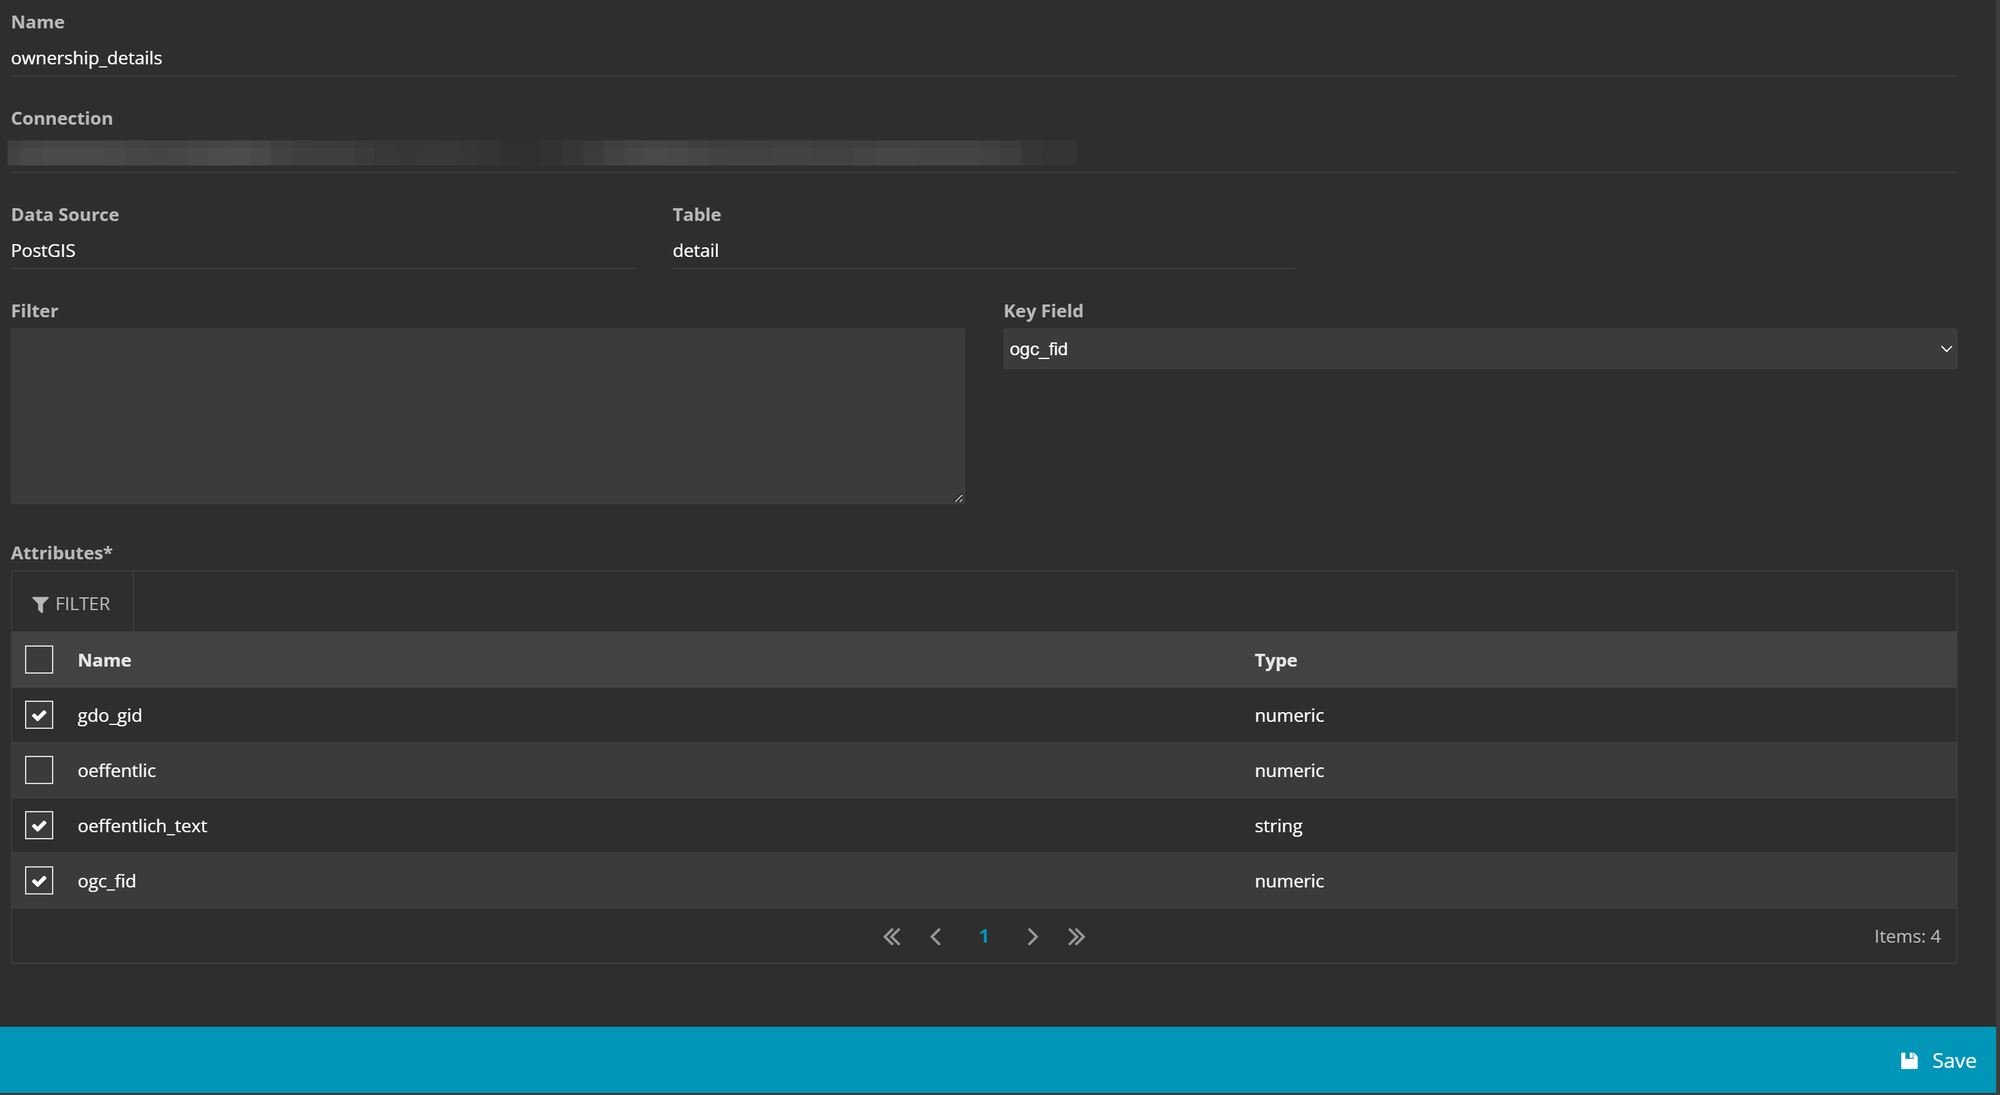Image resolution: width=2000 pixels, height=1095 pixels.
Task: Go to next attributes page
Action: click(1032, 937)
